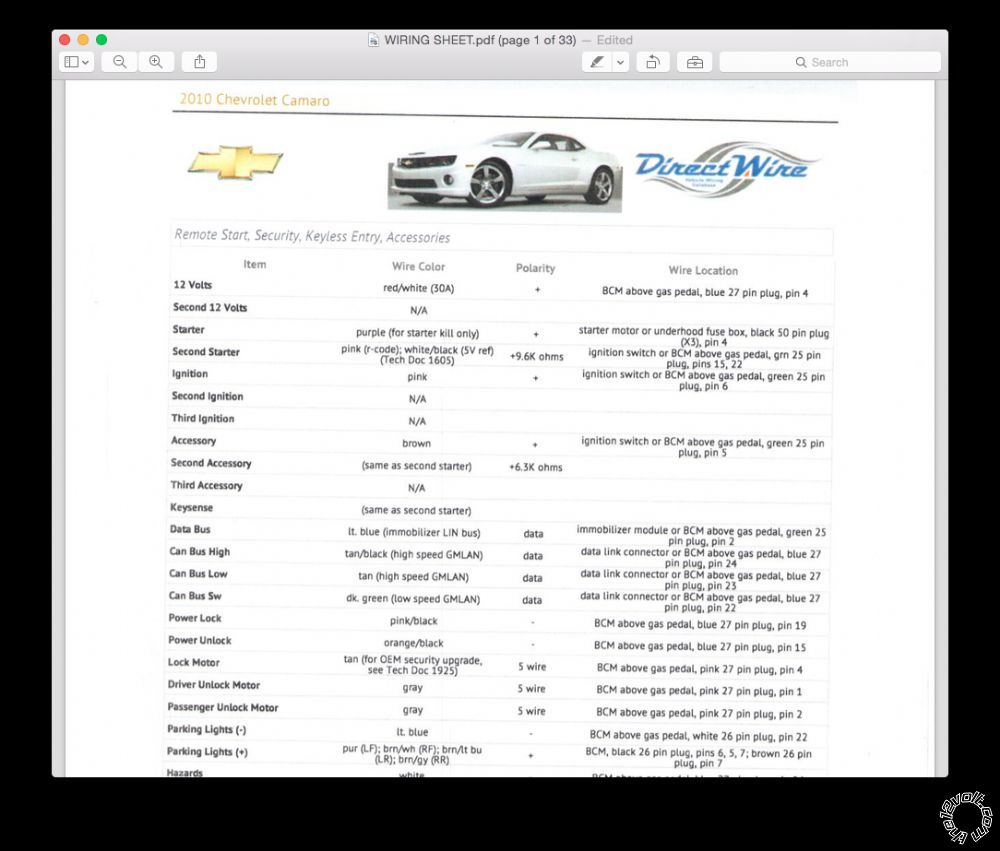
Task: Click the Data Bus row label
Action: [190, 529]
